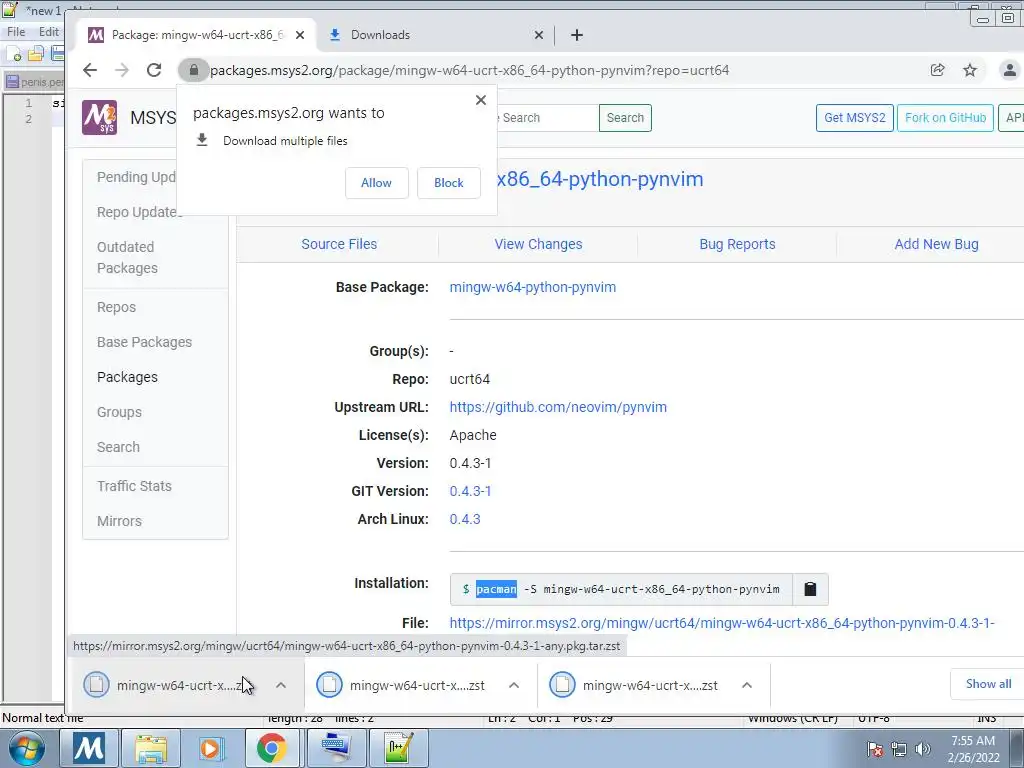Open the mirror.msys2.org file download link
1024x768 pixels.
point(722,623)
